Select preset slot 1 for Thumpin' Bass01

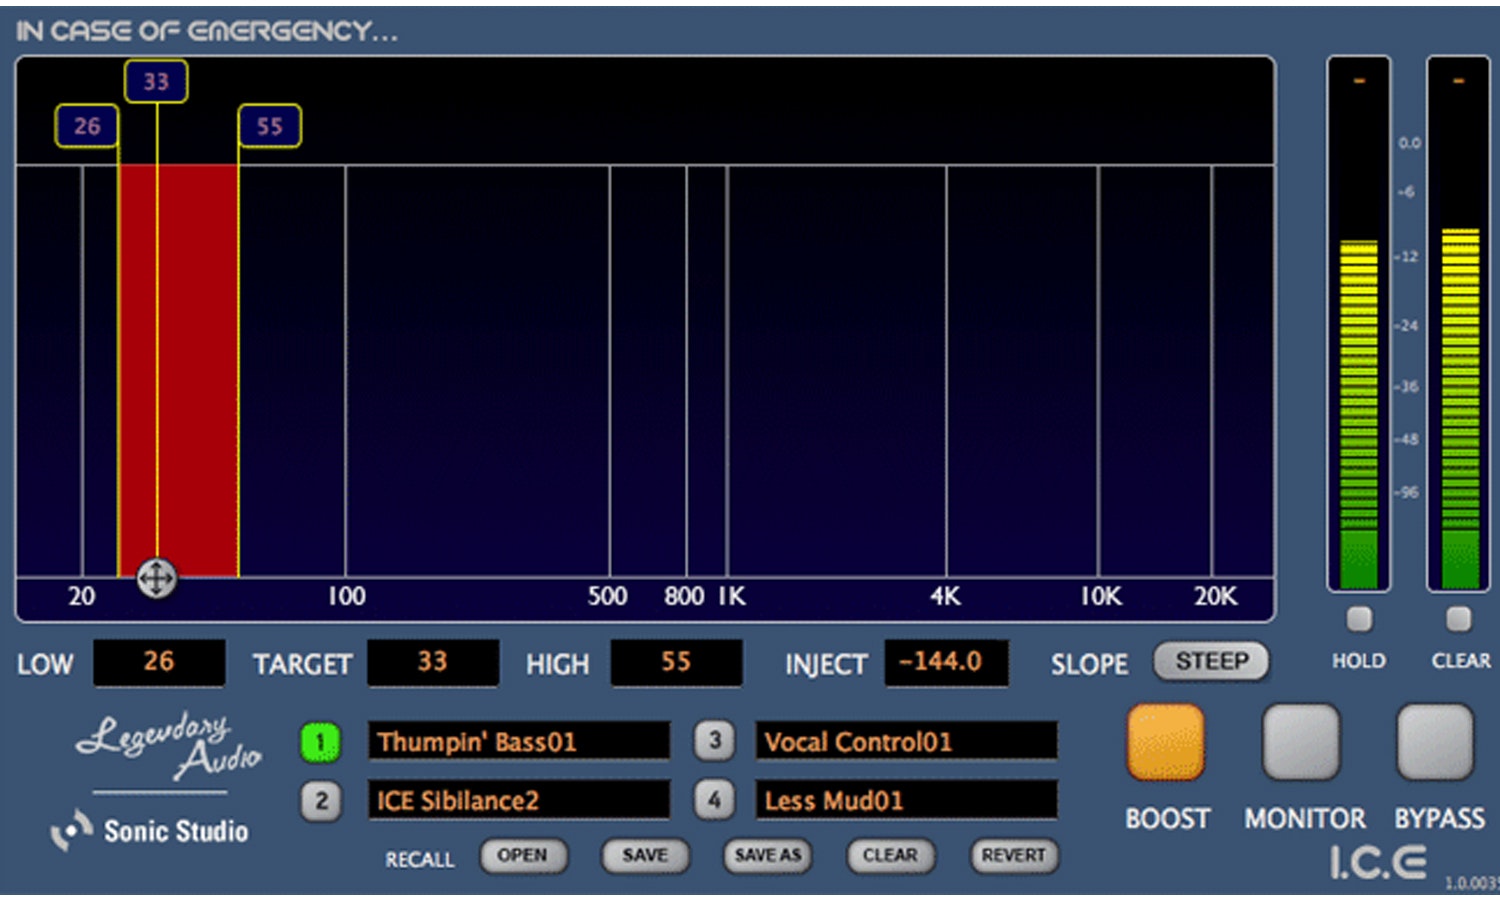coord(321,741)
